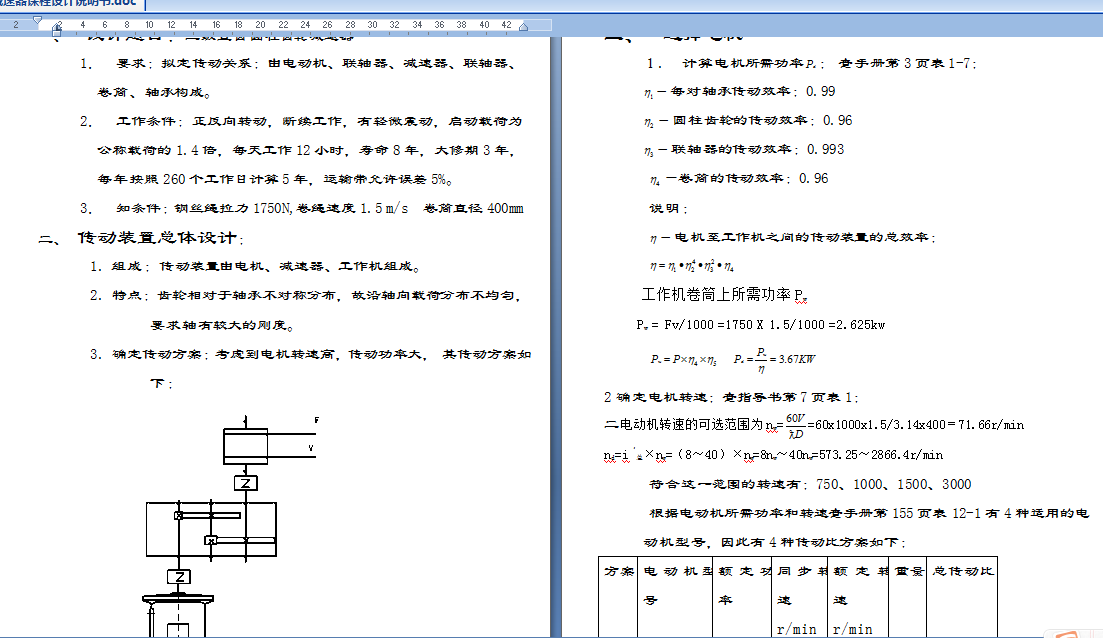Click the line 联轴器的传动效率：0.993

click(x=744, y=149)
